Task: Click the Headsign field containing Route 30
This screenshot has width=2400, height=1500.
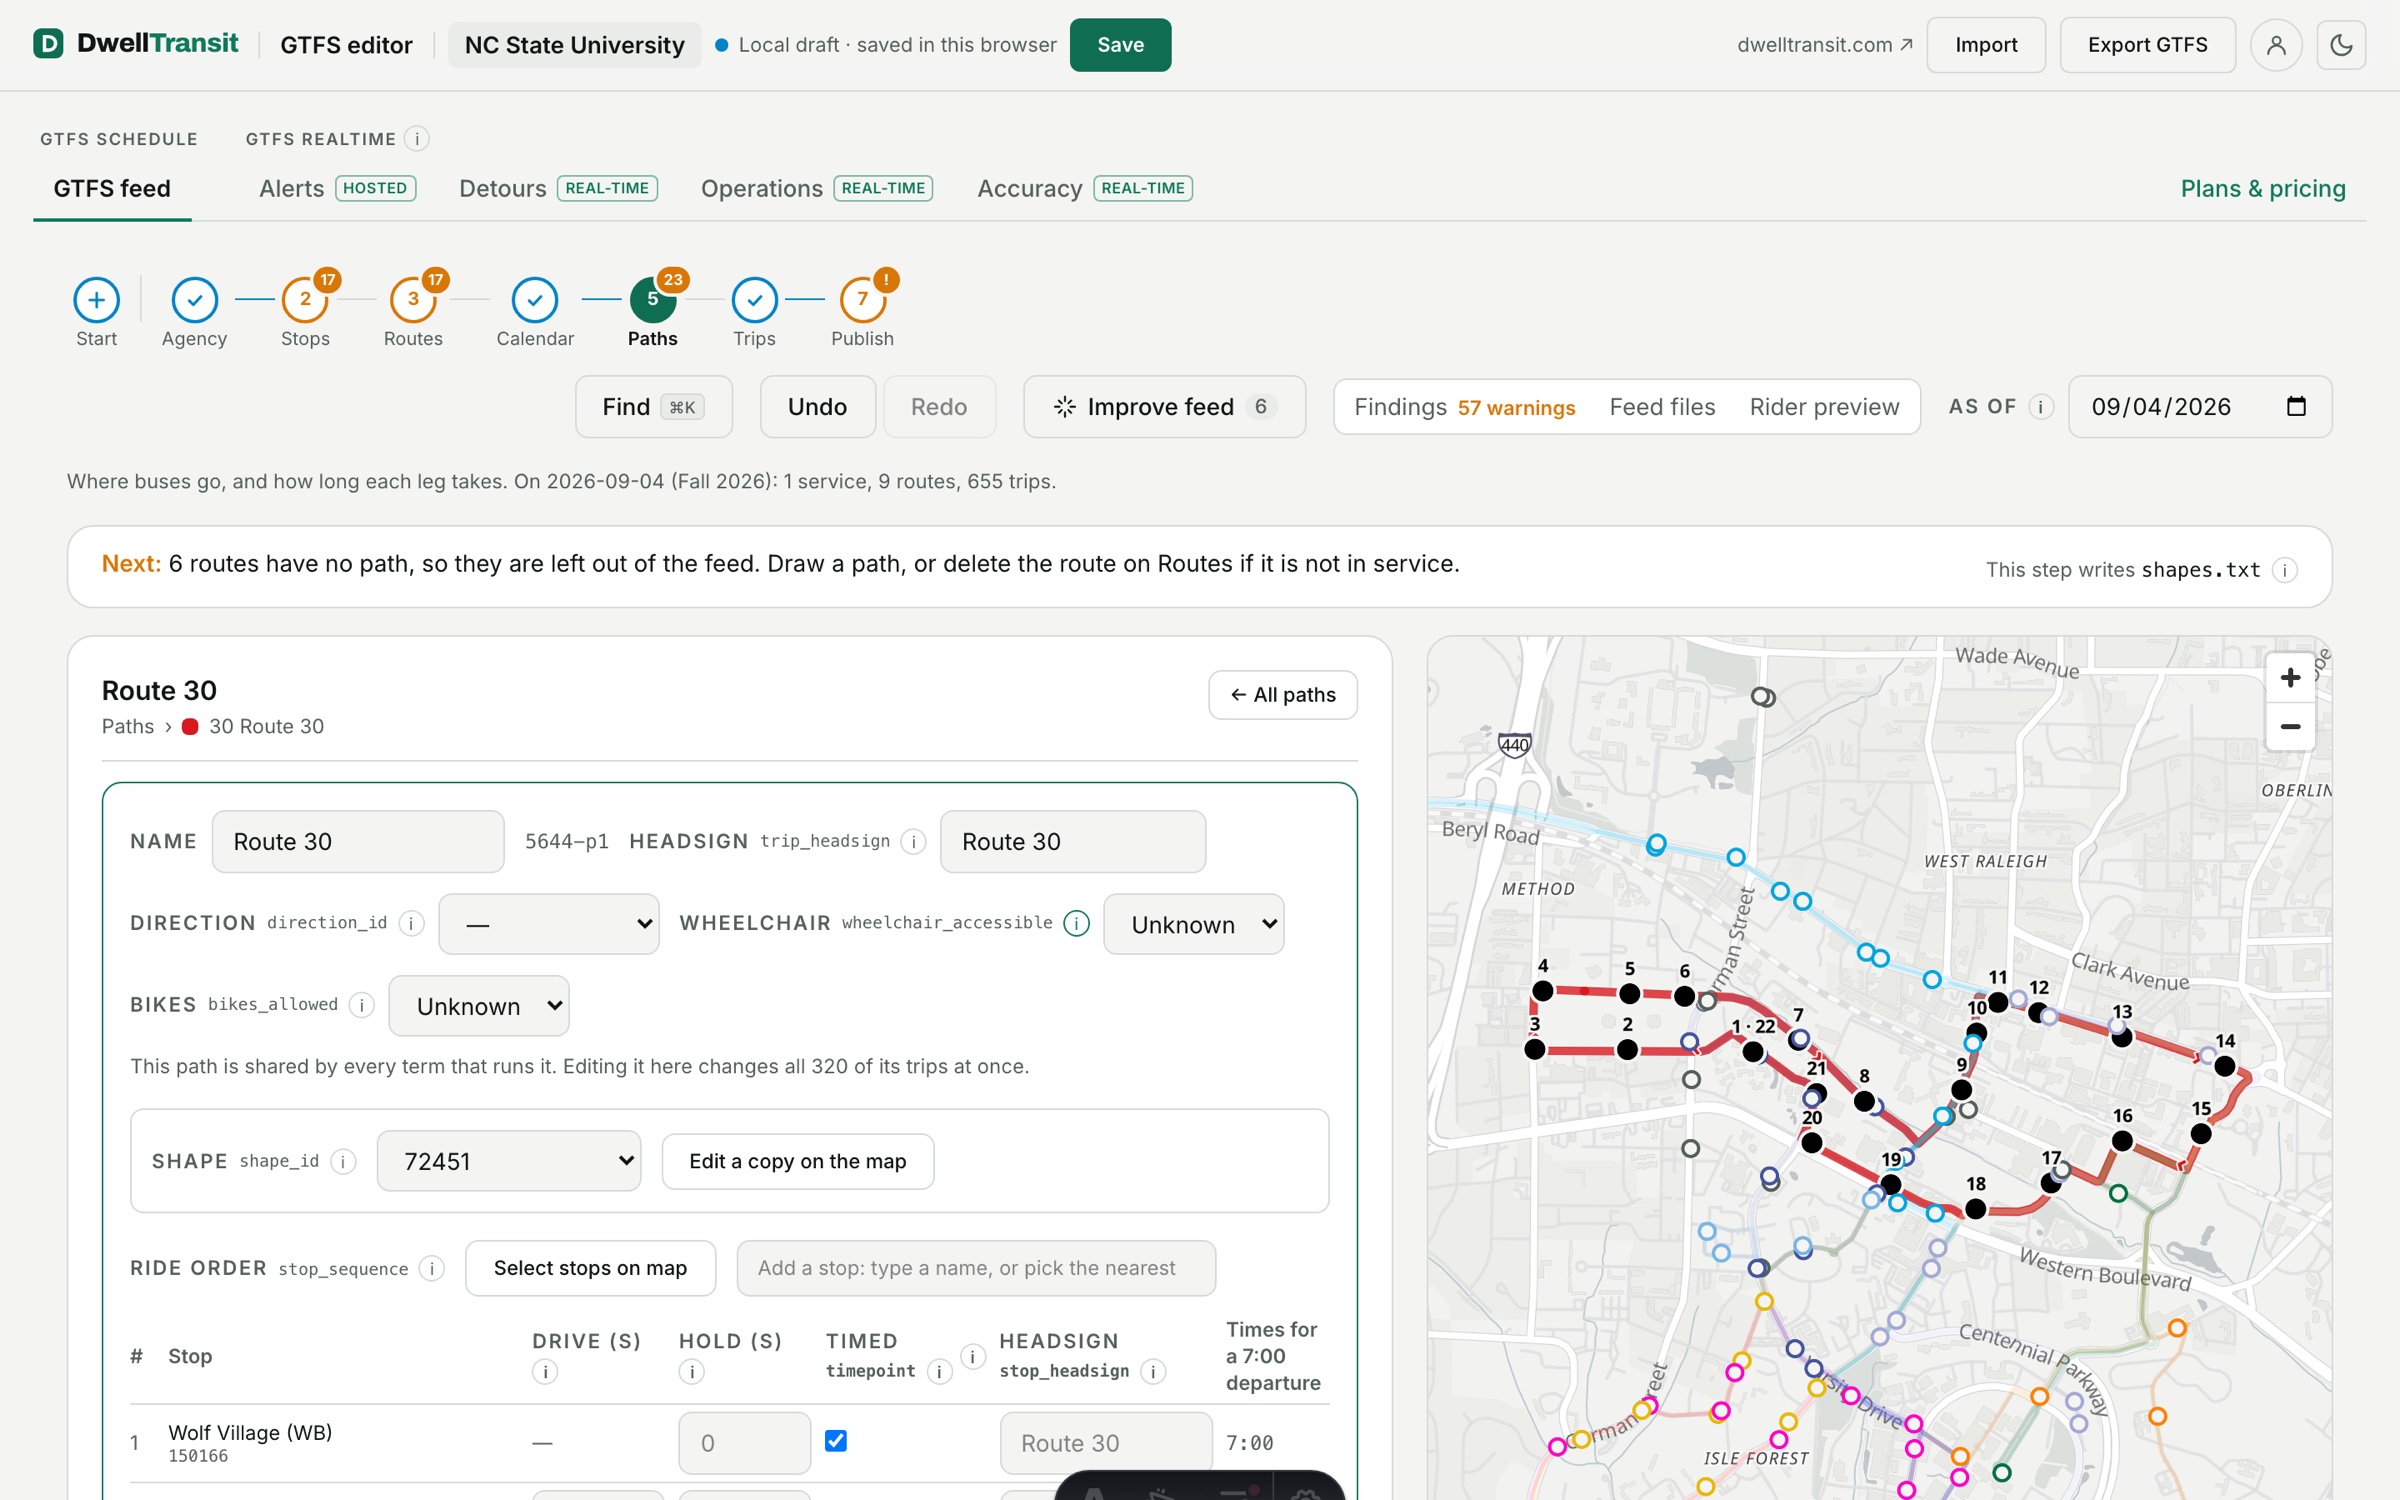Action: tap(1072, 842)
